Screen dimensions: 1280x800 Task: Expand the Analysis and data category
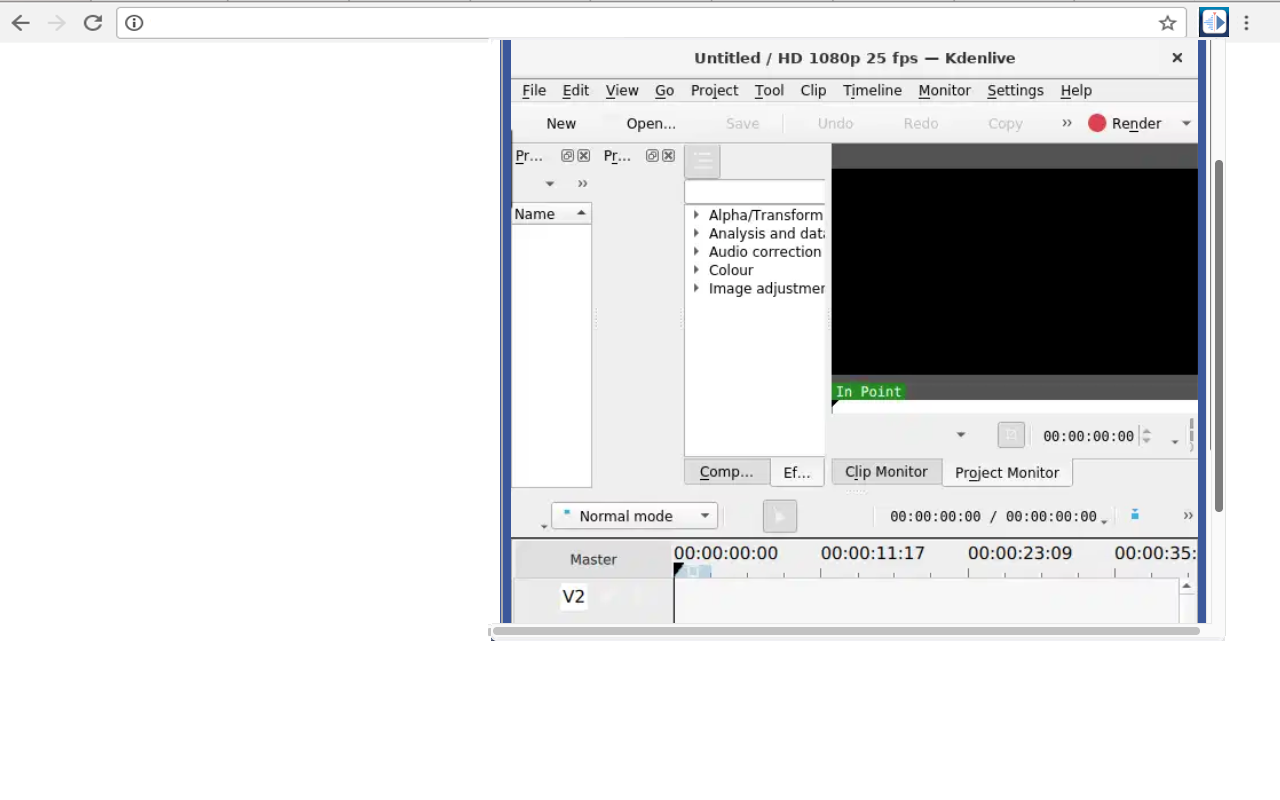(696, 233)
